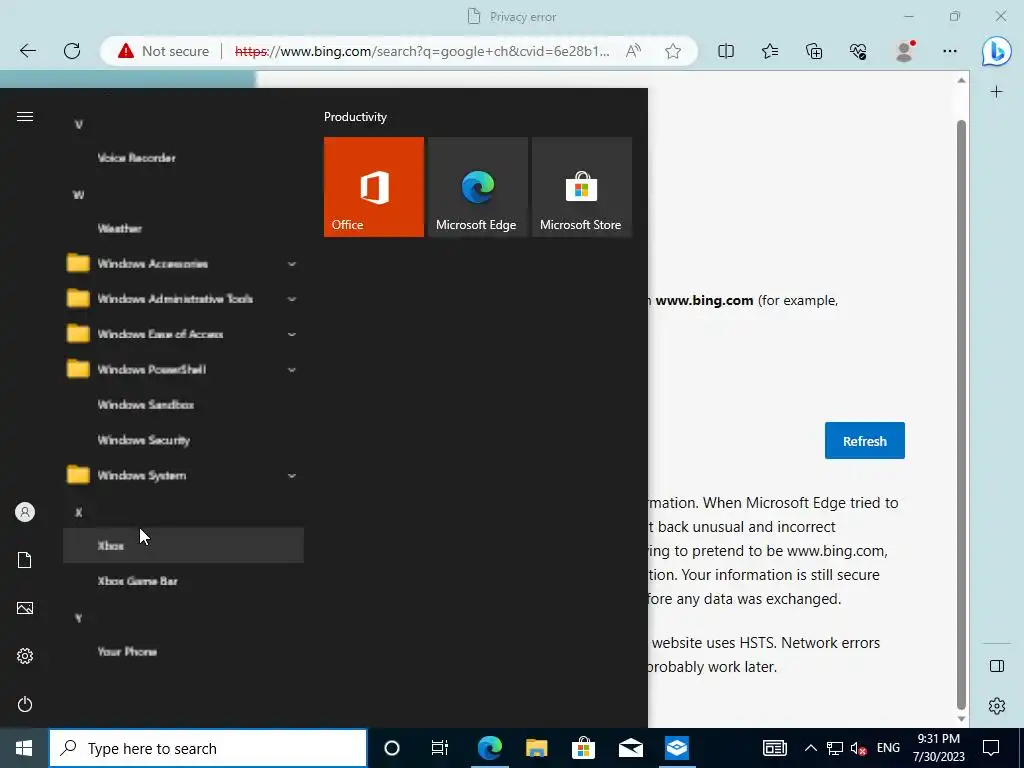The width and height of the screenshot is (1024, 768).
Task: Open Documents icon in Start menu sidebar
Action: (25, 560)
